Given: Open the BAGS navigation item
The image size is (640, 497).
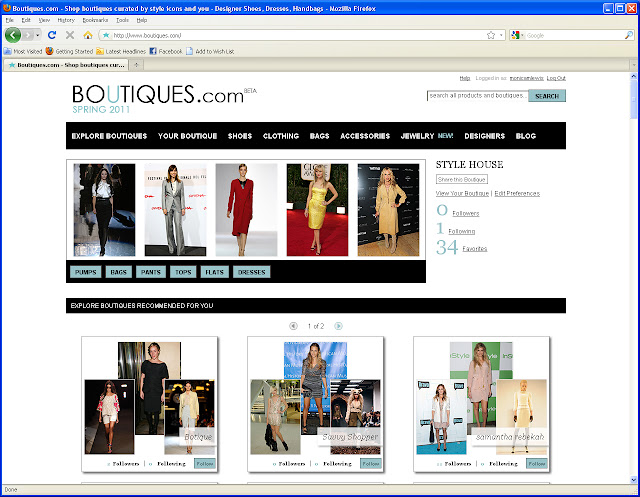Looking at the screenshot, I should [x=320, y=136].
